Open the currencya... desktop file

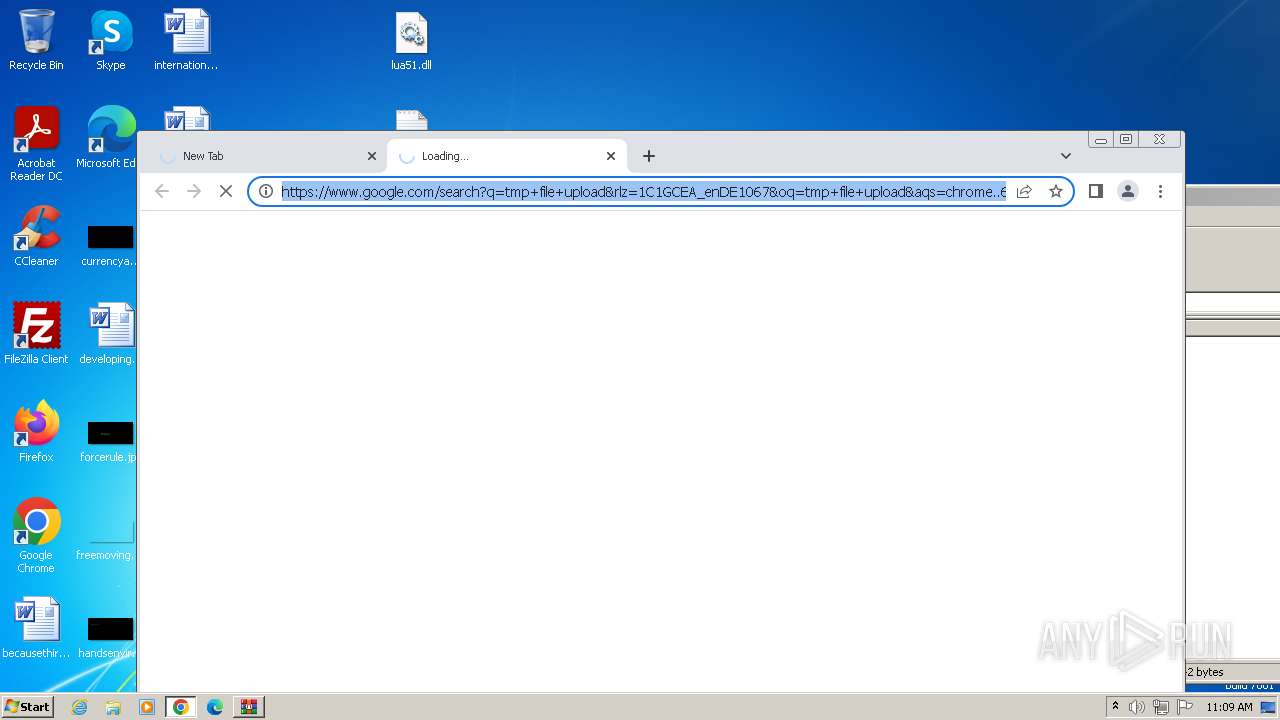(x=108, y=246)
